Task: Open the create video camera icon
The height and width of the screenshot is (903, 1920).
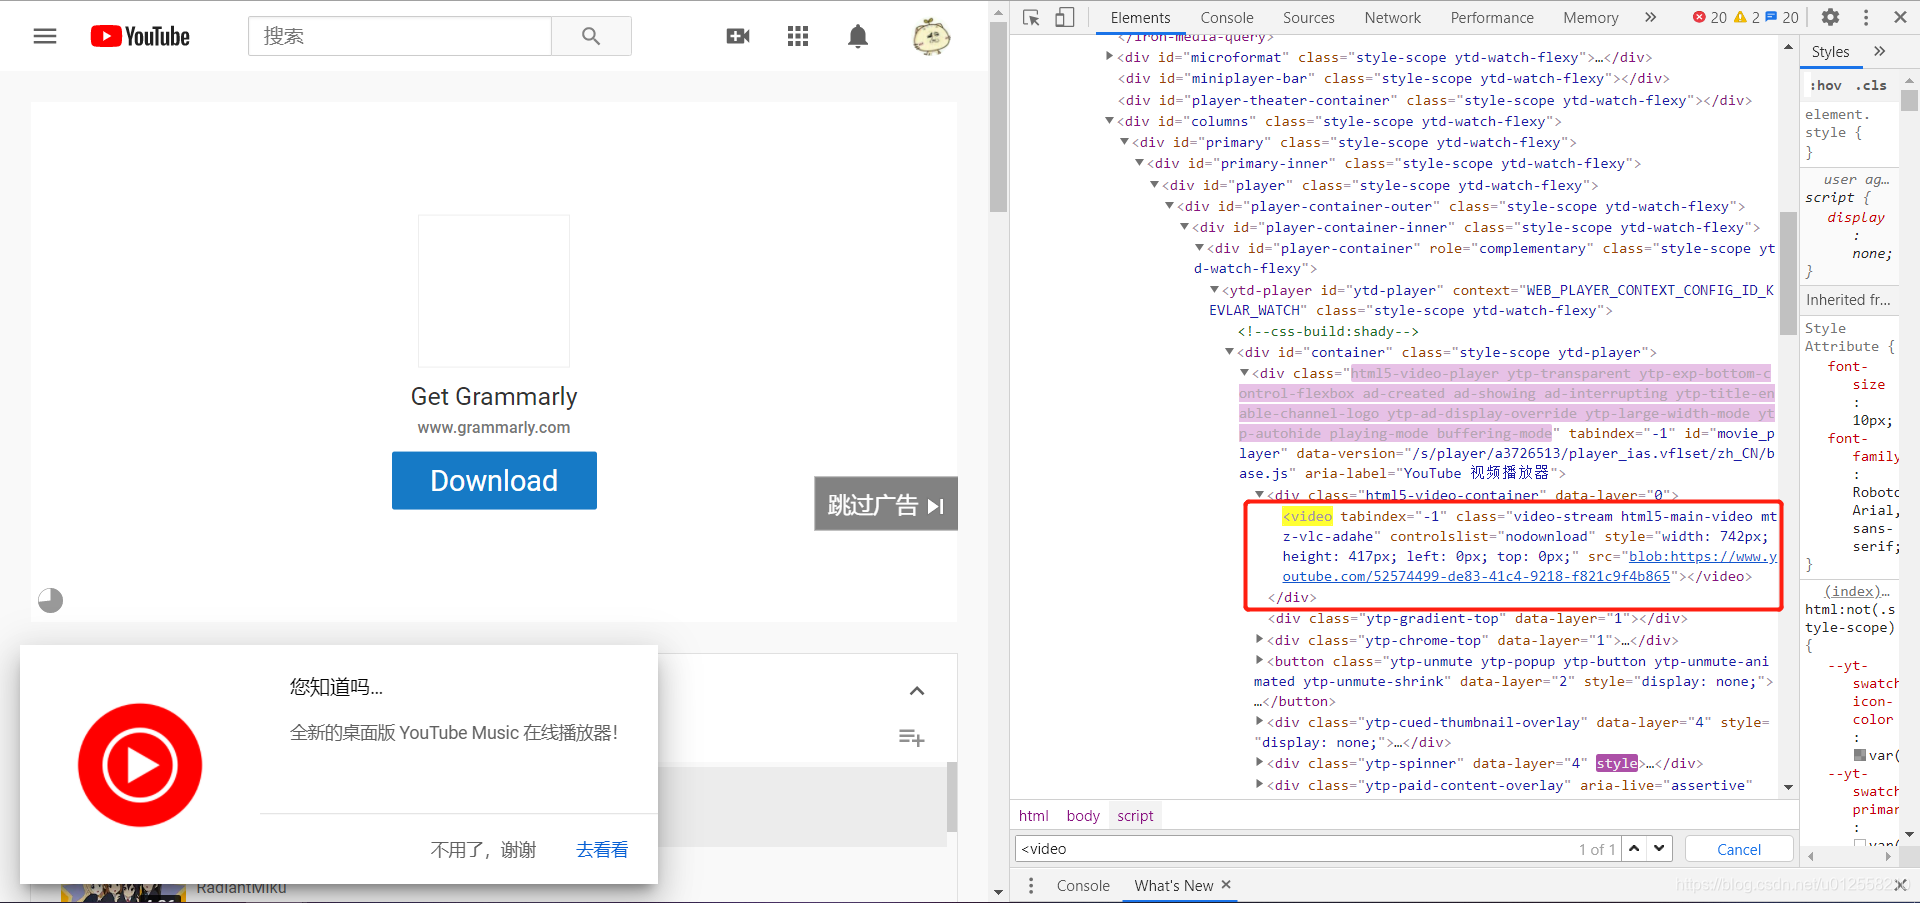Action: click(x=738, y=36)
